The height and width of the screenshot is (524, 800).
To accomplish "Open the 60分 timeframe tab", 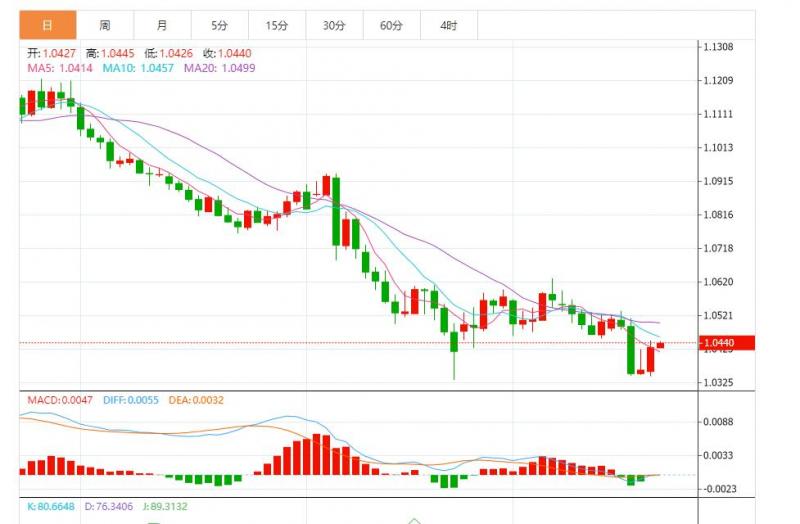I will coord(391,25).
